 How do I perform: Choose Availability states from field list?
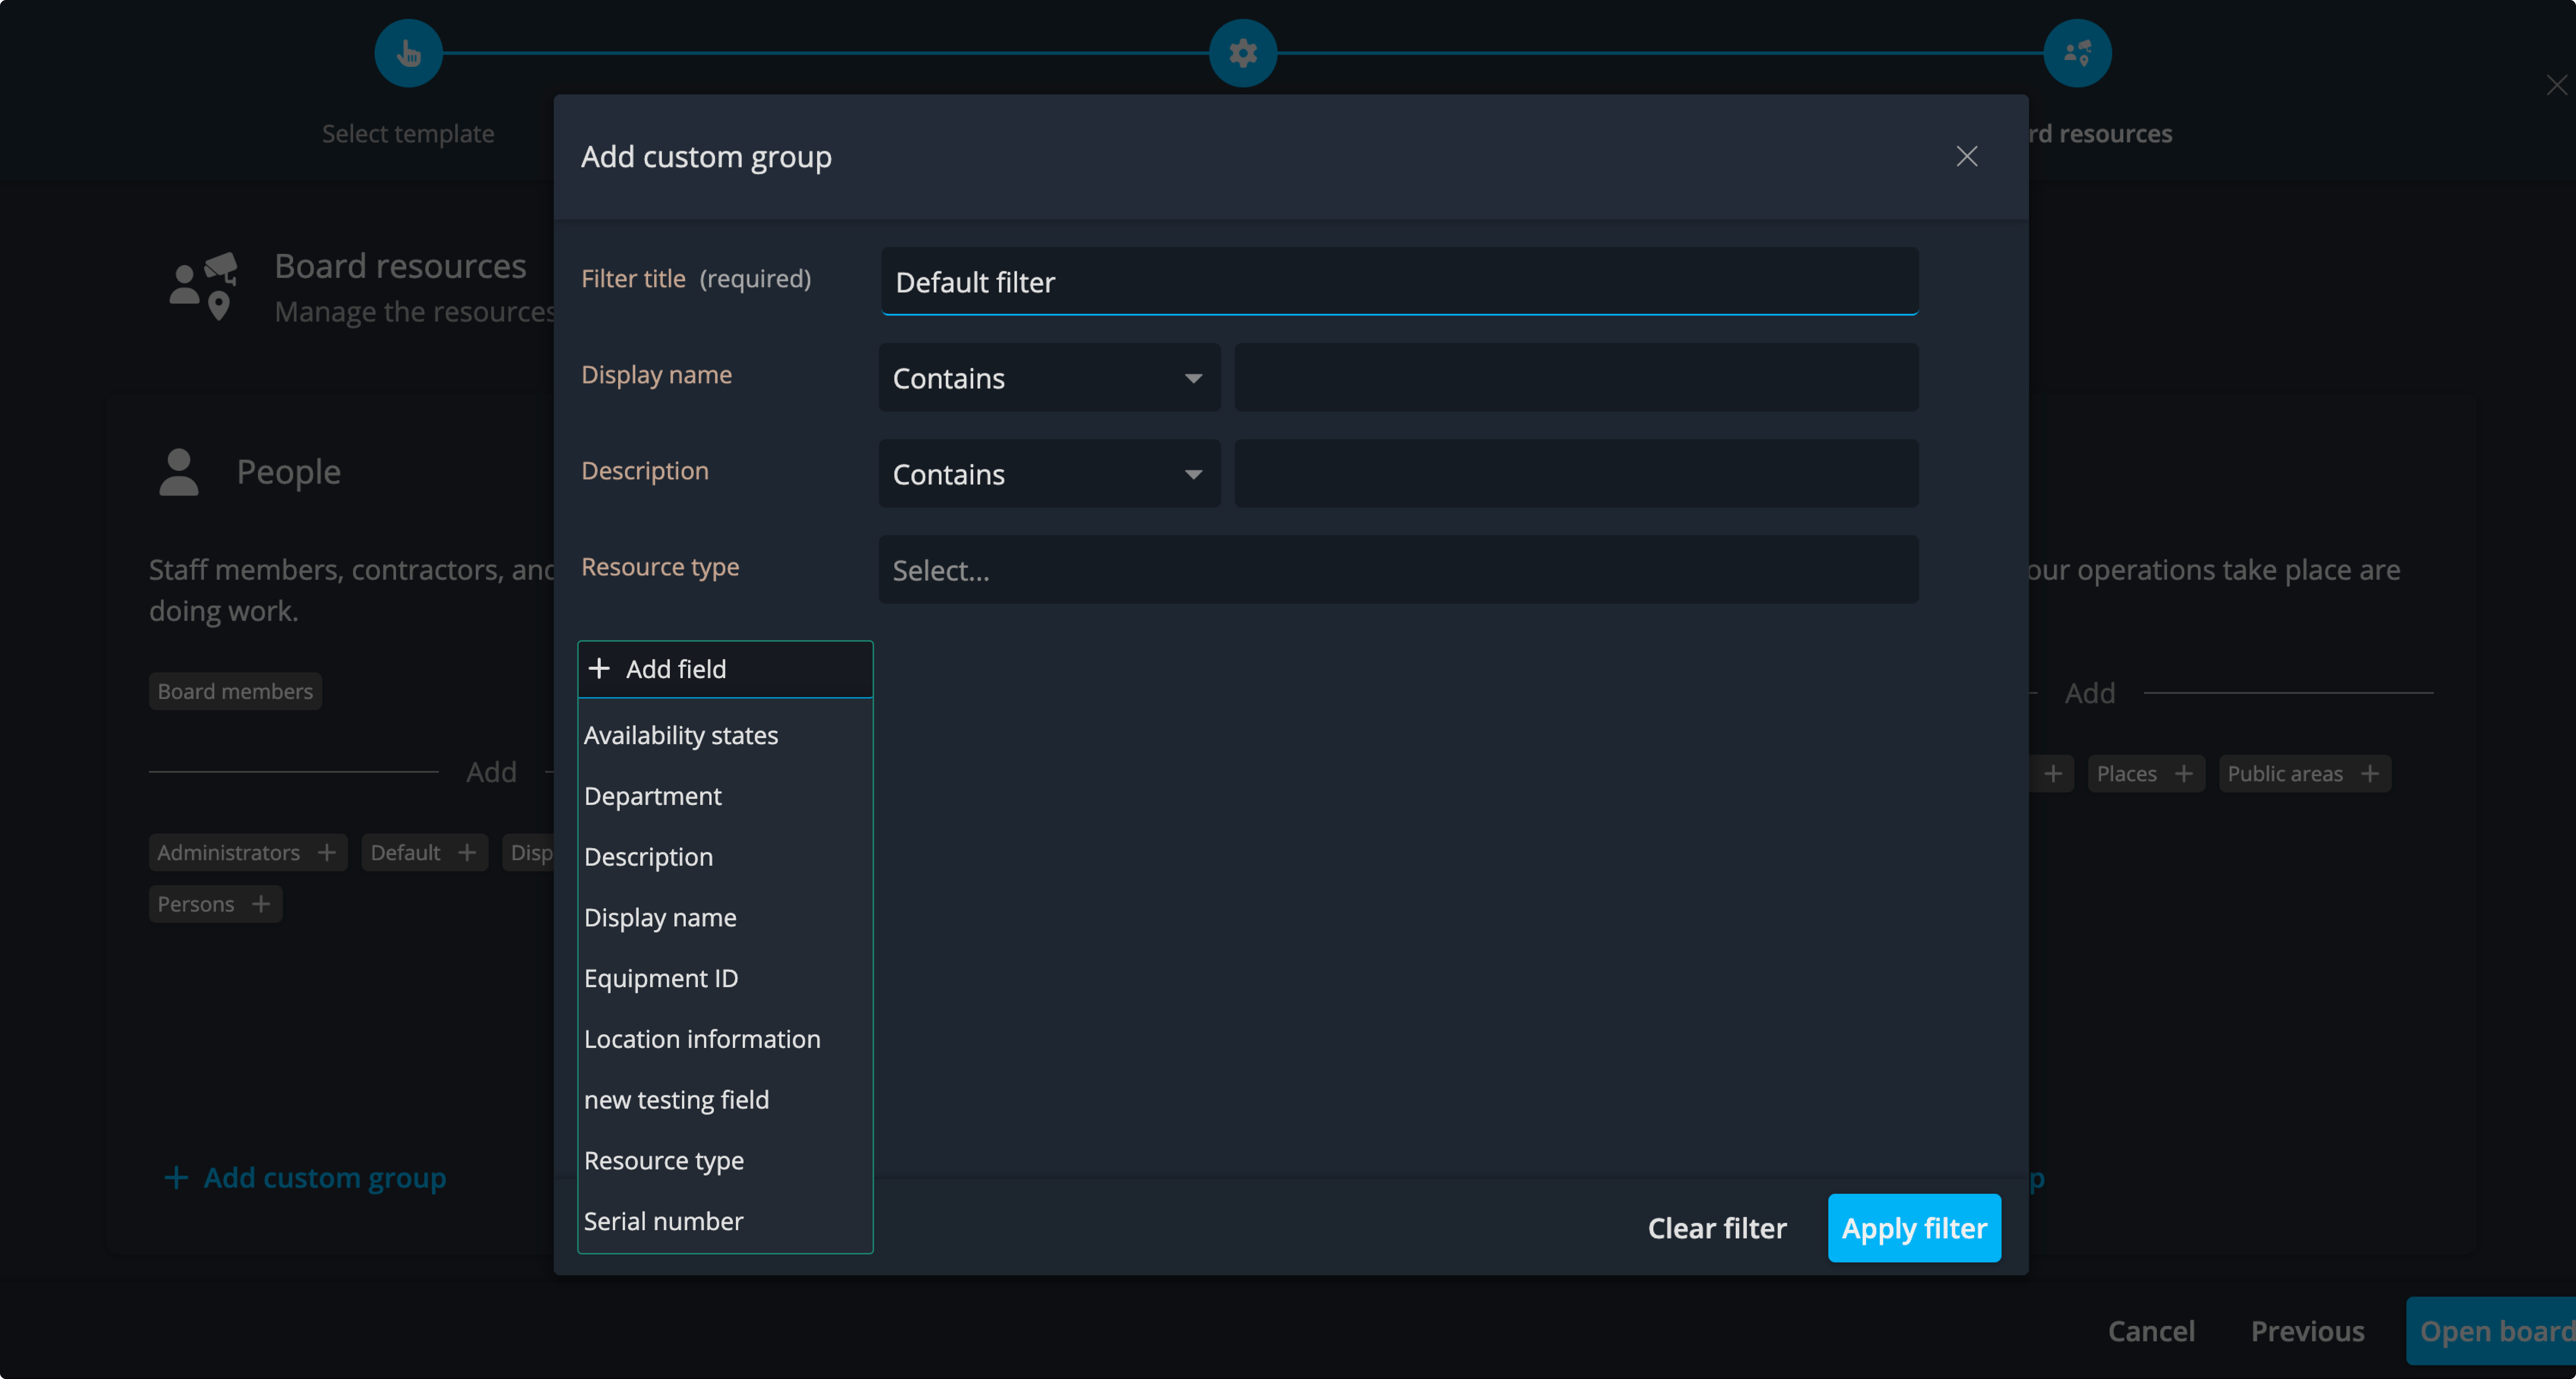point(681,735)
